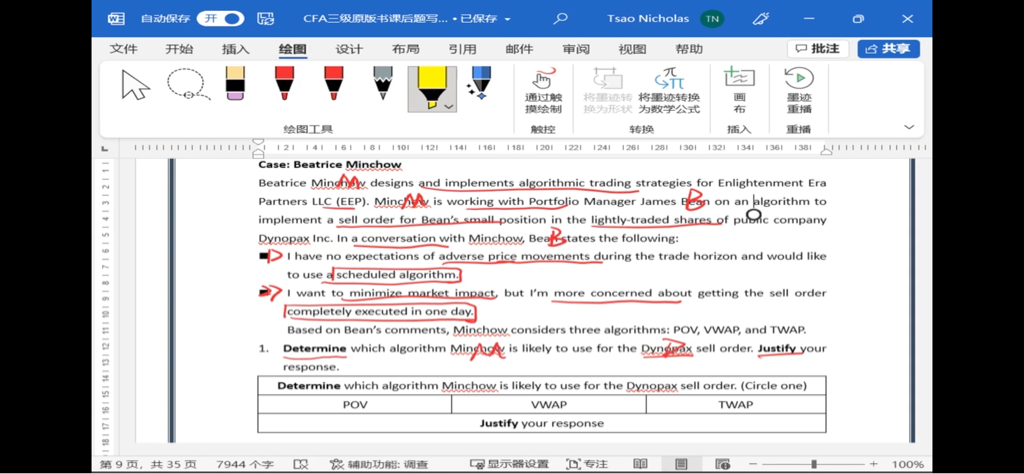Switch to the 布局 (Layout) tab
1024x474 pixels.
click(406, 49)
